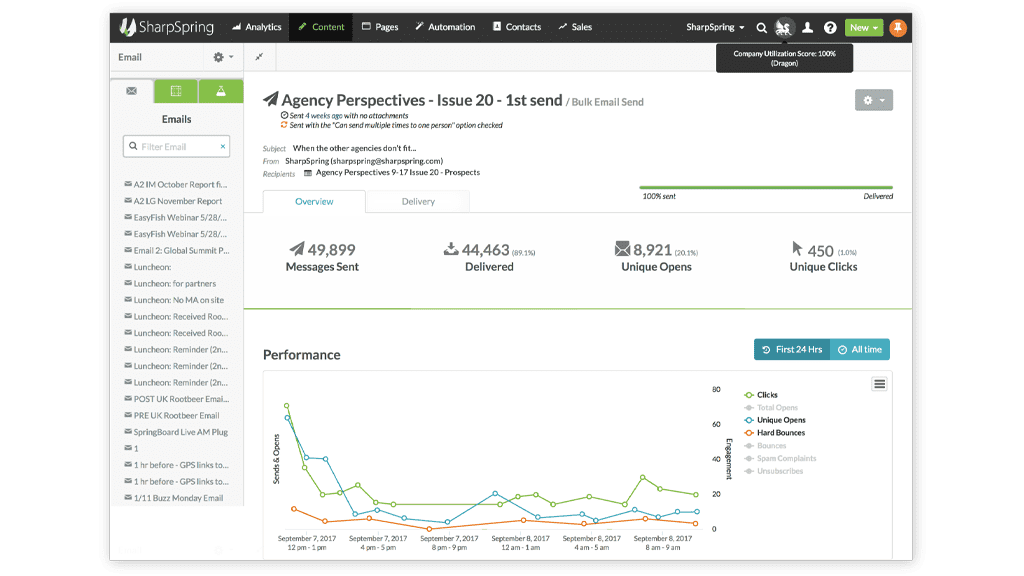The height and width of the screenshot is (576, 1024).
Task: Open Luncheon: for partners email
Action: (170, 283)
